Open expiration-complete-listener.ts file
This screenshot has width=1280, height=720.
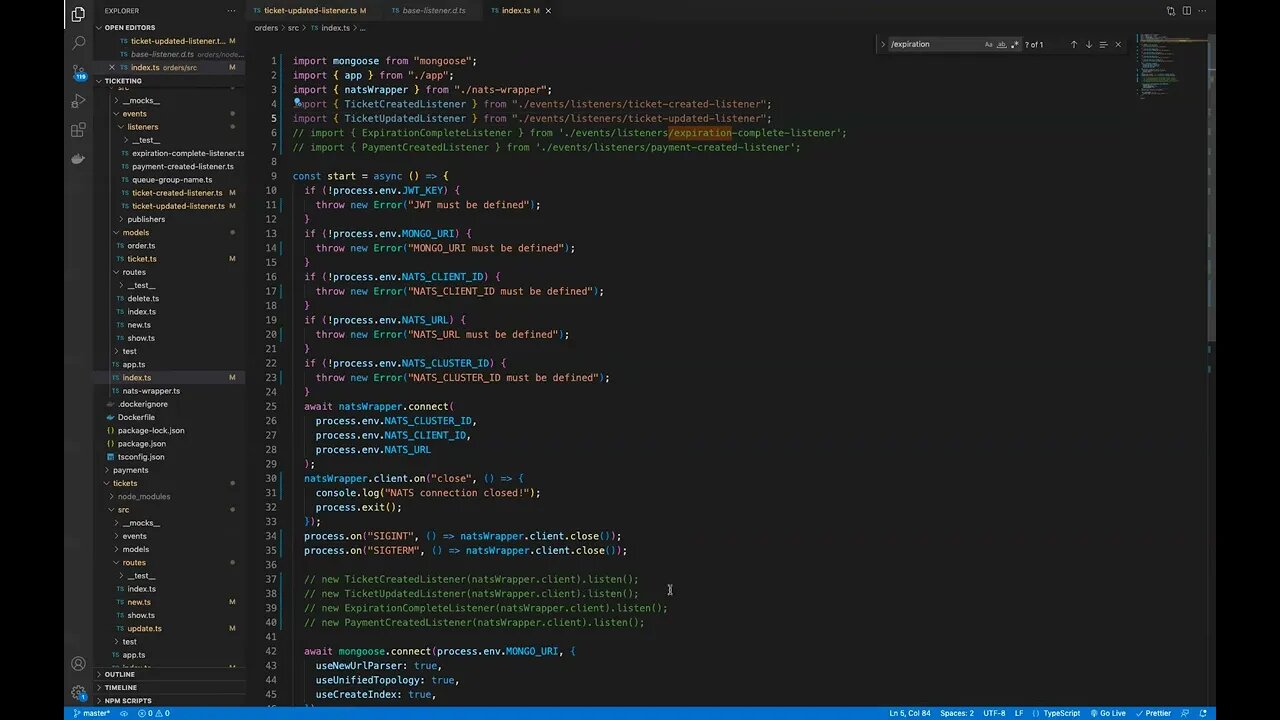[188, 153]
